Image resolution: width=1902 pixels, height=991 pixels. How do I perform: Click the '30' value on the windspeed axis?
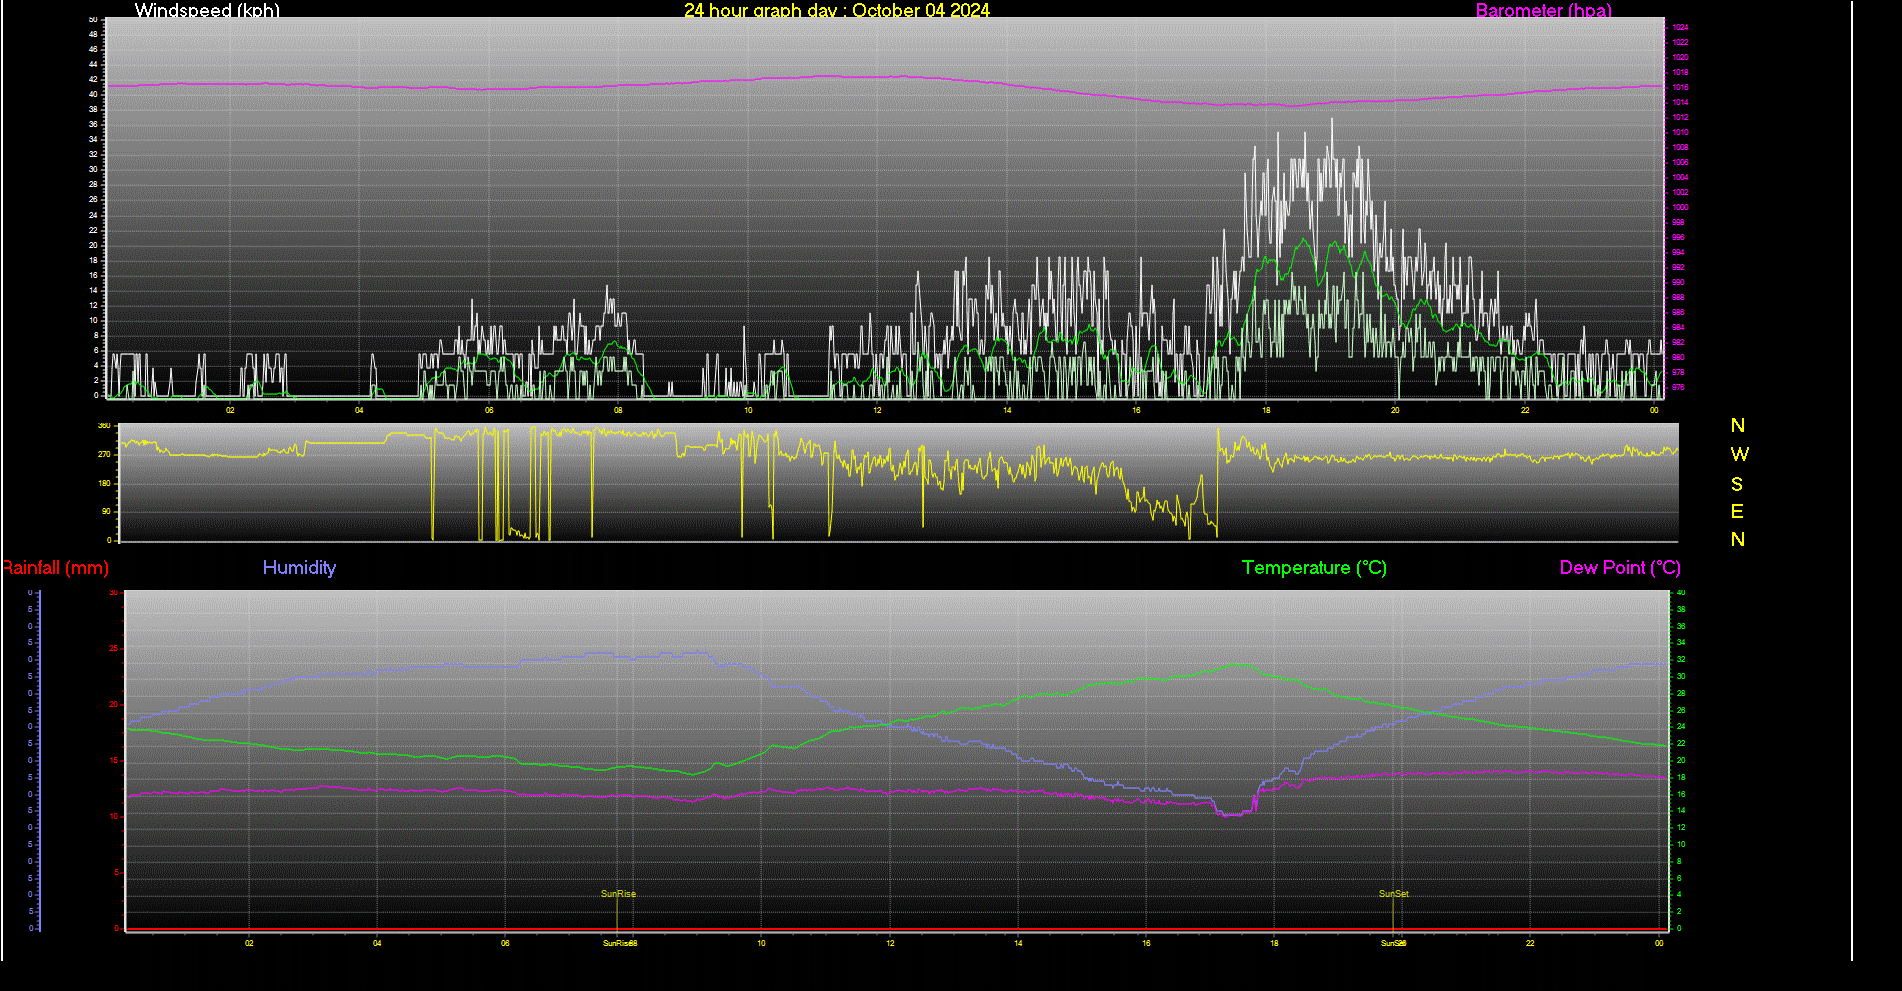pyautogui.click(x=94, y=170)
